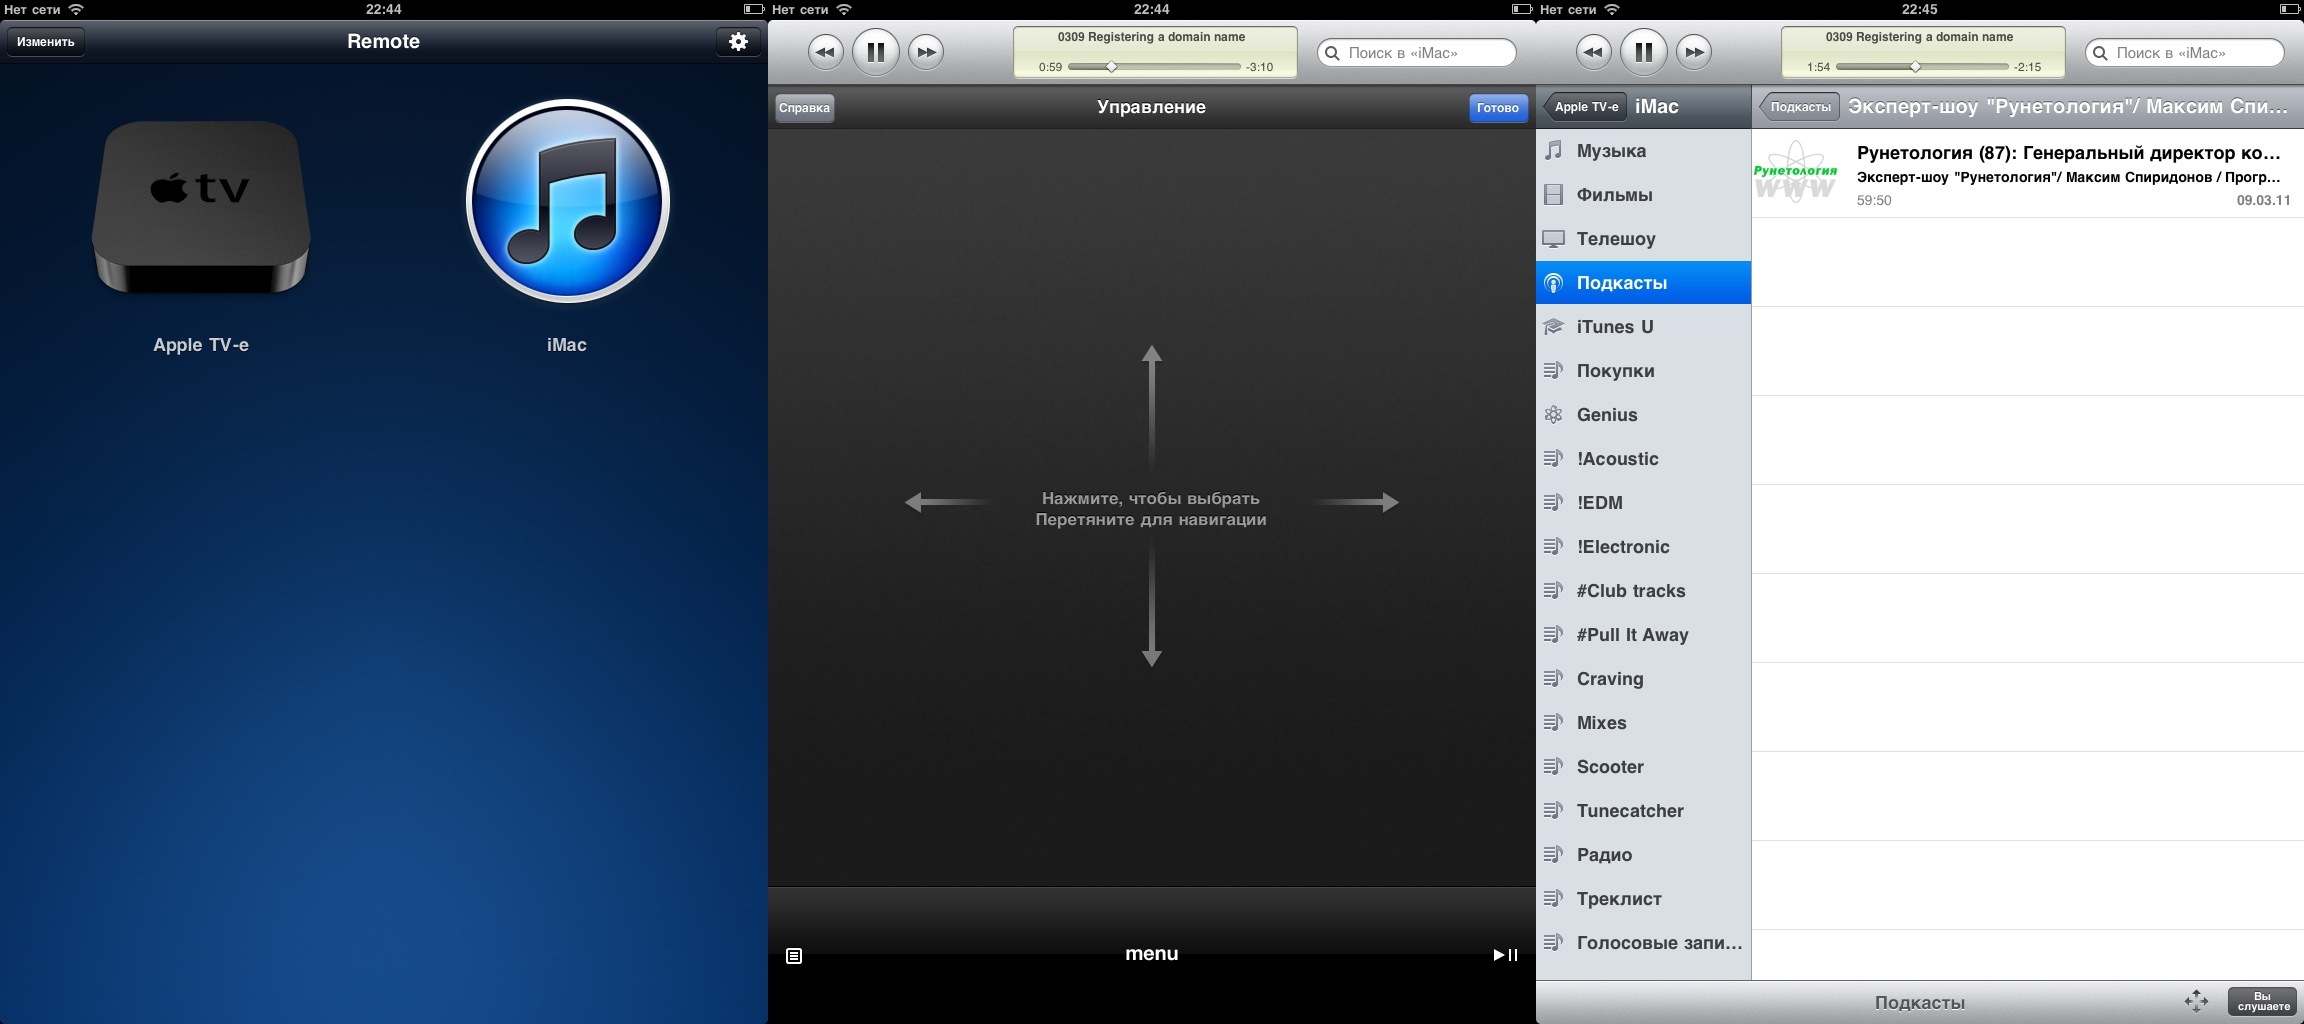Tap the right navigation arrow
Viewport: 2304px width, 1024px height.
(1356, 502)
